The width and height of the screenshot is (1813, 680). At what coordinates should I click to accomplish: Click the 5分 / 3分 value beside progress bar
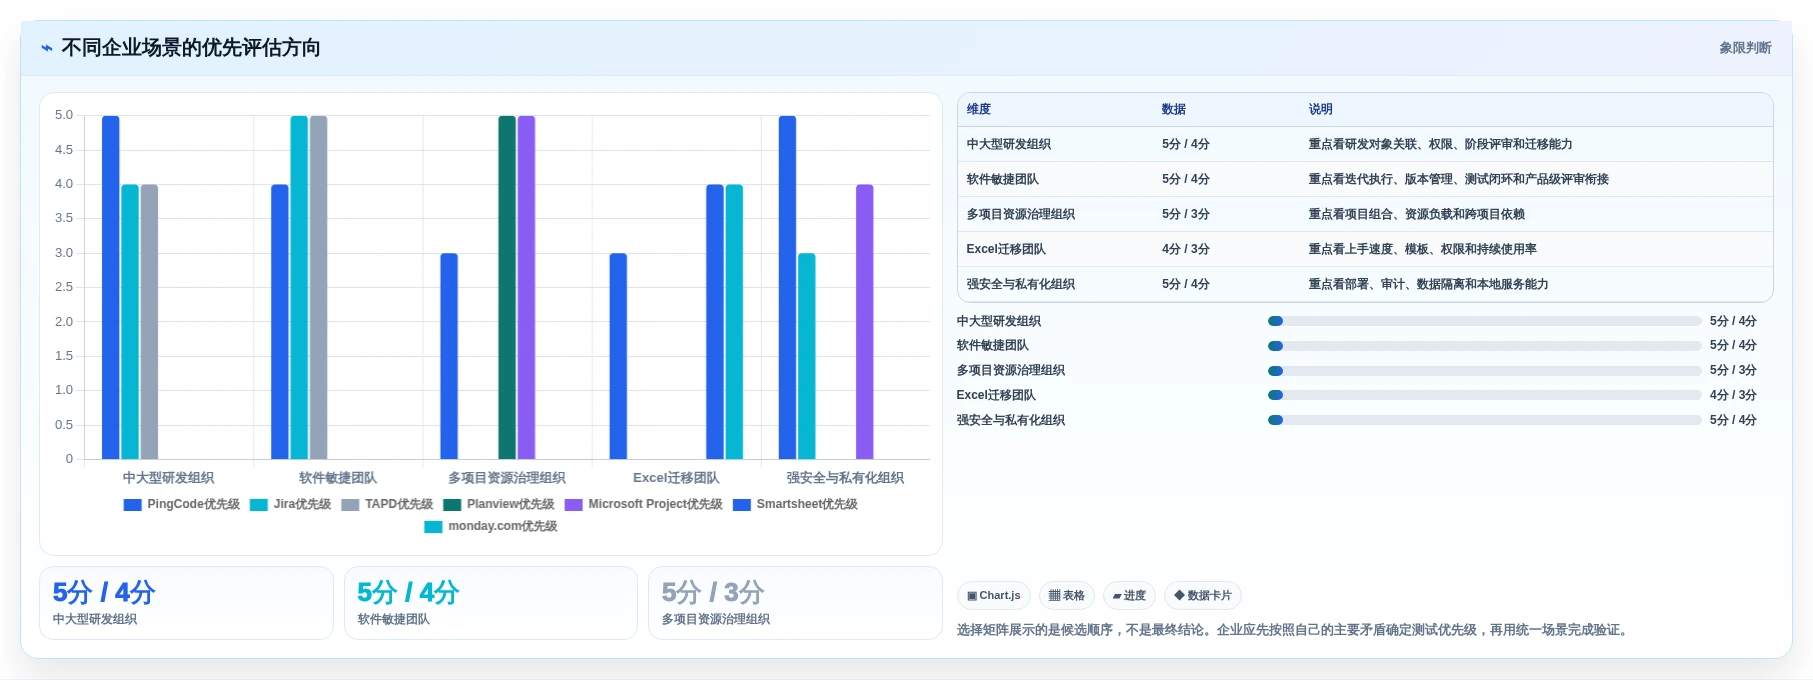[1733, 371]
